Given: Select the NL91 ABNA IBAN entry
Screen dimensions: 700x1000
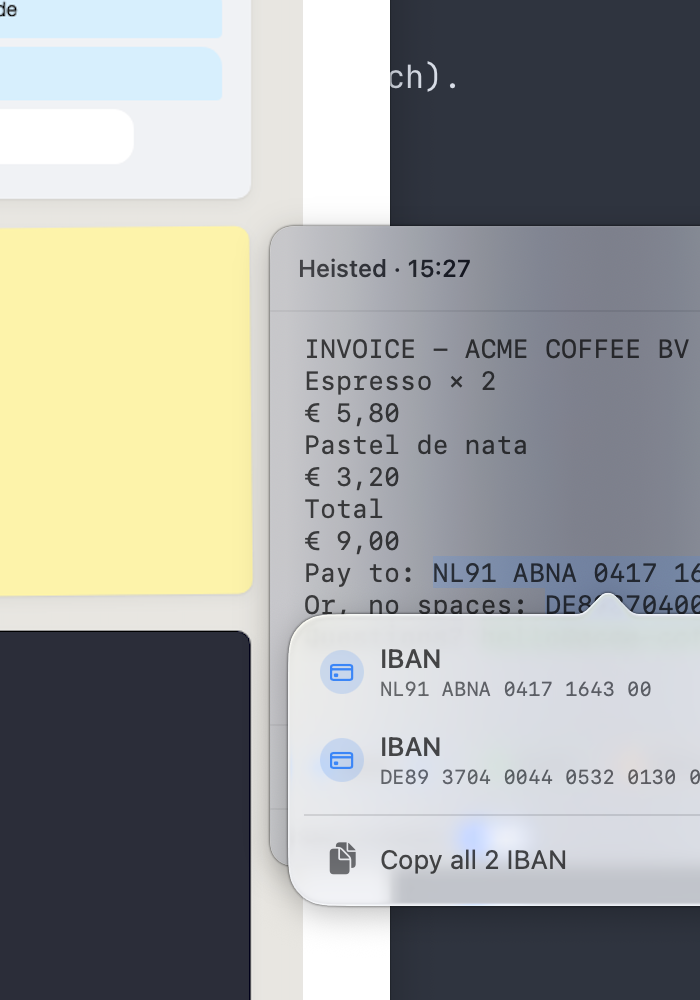Looking at the screenshot, I should (502, 672).
